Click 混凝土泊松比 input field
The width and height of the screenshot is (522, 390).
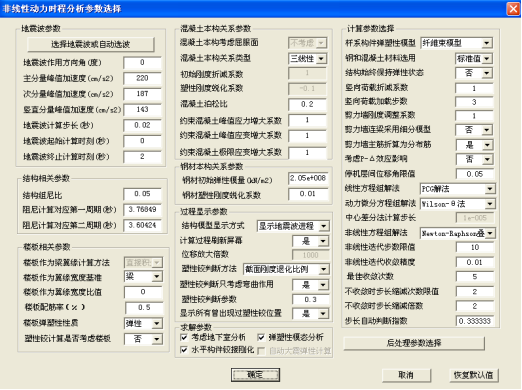[307, 104]
